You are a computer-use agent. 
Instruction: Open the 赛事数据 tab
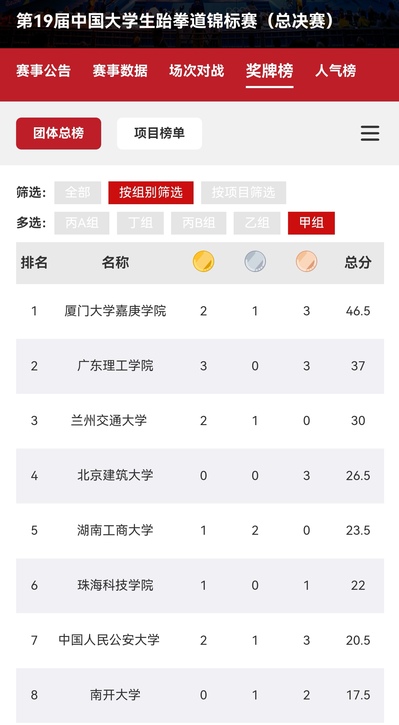120,71
